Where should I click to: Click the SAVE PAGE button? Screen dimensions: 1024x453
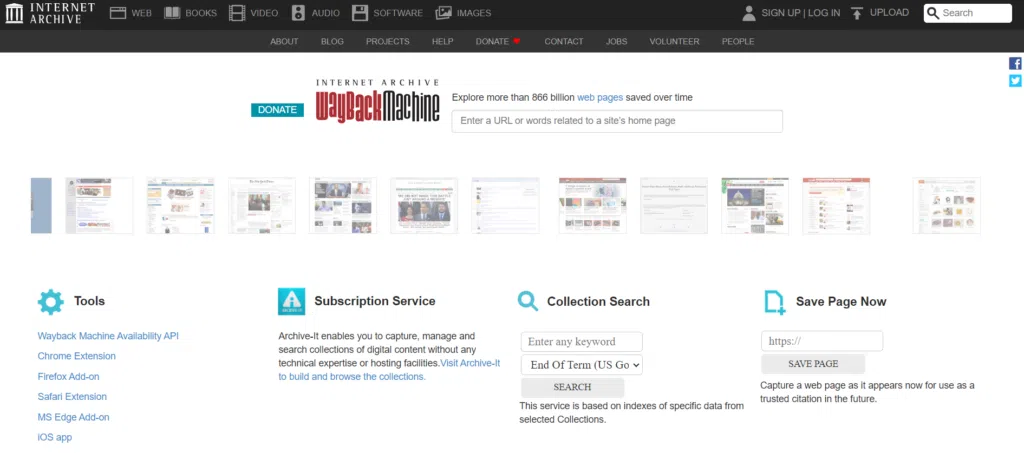[813, 364]
